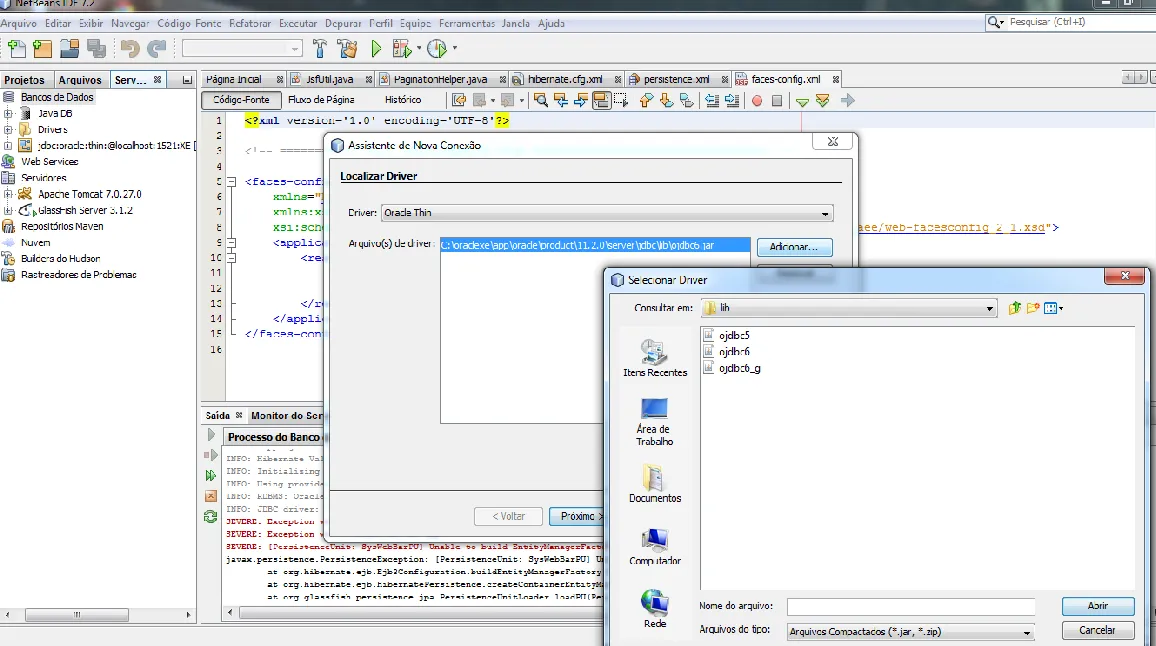Click the New File toolbar icon
Image resolution: width=1156 pixels, height=646 pixels.
pyautogui.click(x=15, y=48)
